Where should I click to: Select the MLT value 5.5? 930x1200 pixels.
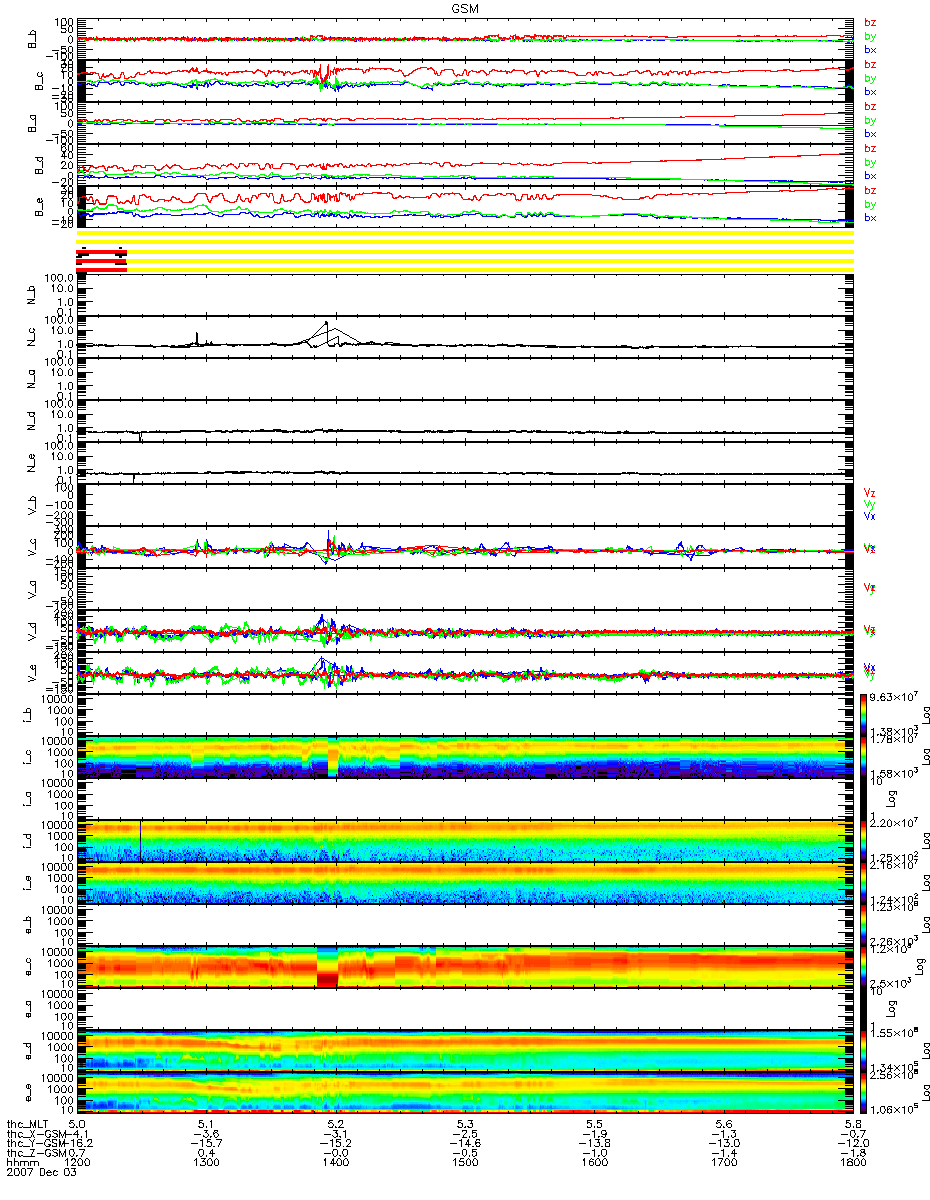(594, 1124)
